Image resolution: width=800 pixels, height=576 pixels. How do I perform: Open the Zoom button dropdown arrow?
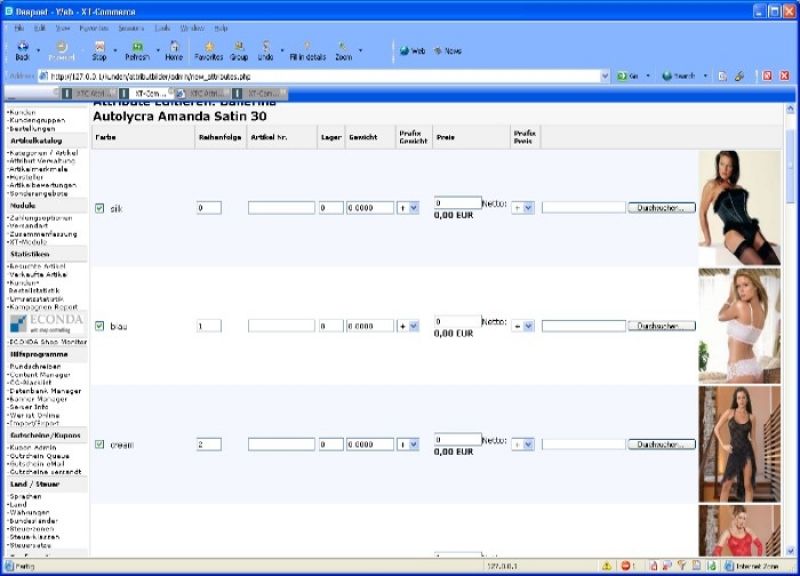(x=361, y=51)
